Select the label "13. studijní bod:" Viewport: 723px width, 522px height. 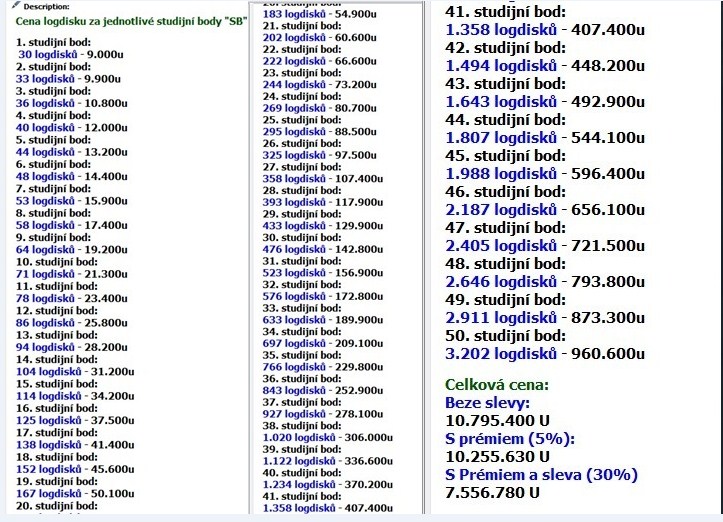coord(57,335)
